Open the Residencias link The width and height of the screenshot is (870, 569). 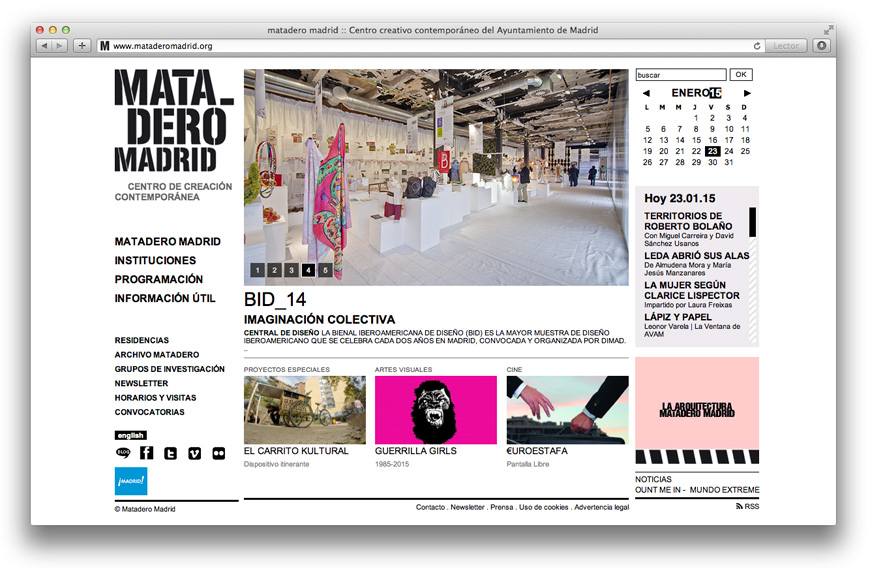(141, 340)
